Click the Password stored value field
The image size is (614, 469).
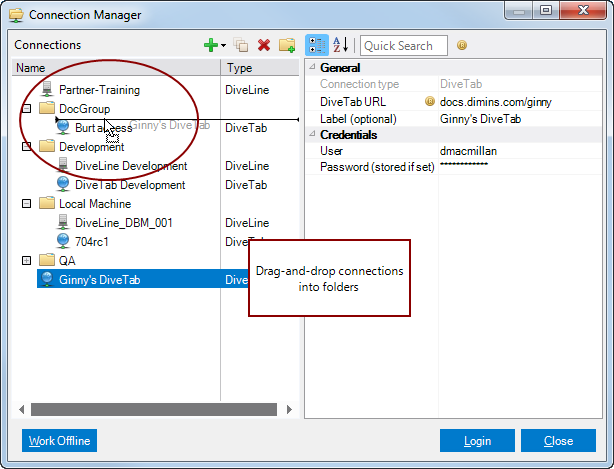520,167
